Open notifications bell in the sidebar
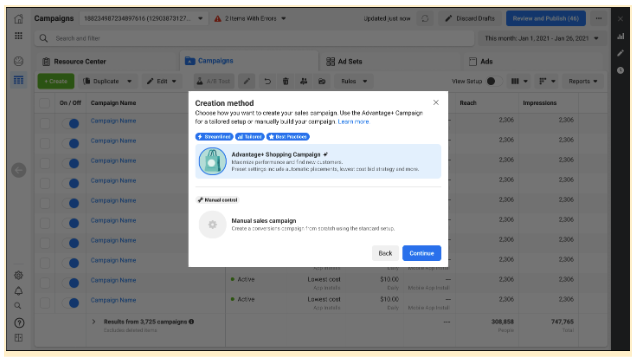The height and width of the screenshot is (363, 636). pos(19,291)
